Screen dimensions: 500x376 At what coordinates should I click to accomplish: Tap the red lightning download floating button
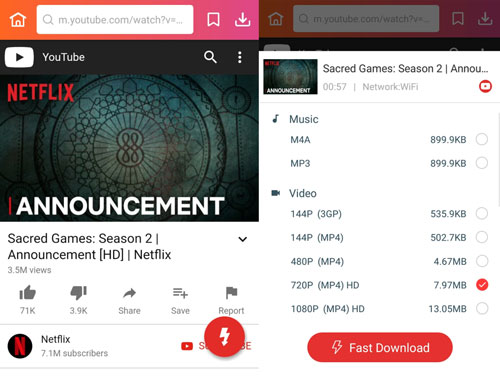pyautogui.click(x=225, y=337)
